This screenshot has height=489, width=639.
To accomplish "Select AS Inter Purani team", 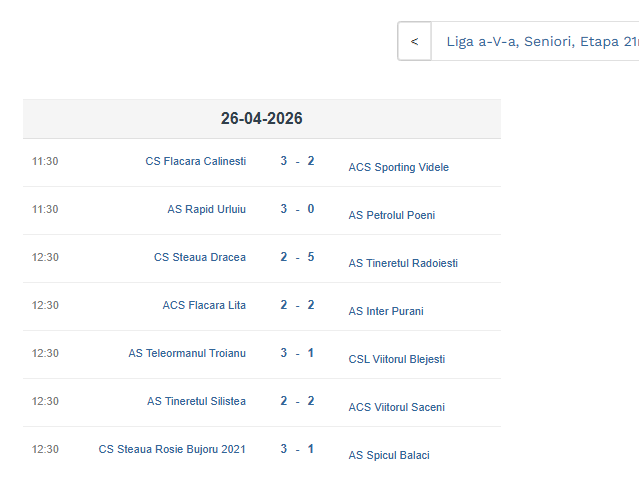I will click(x=385, y=311).
